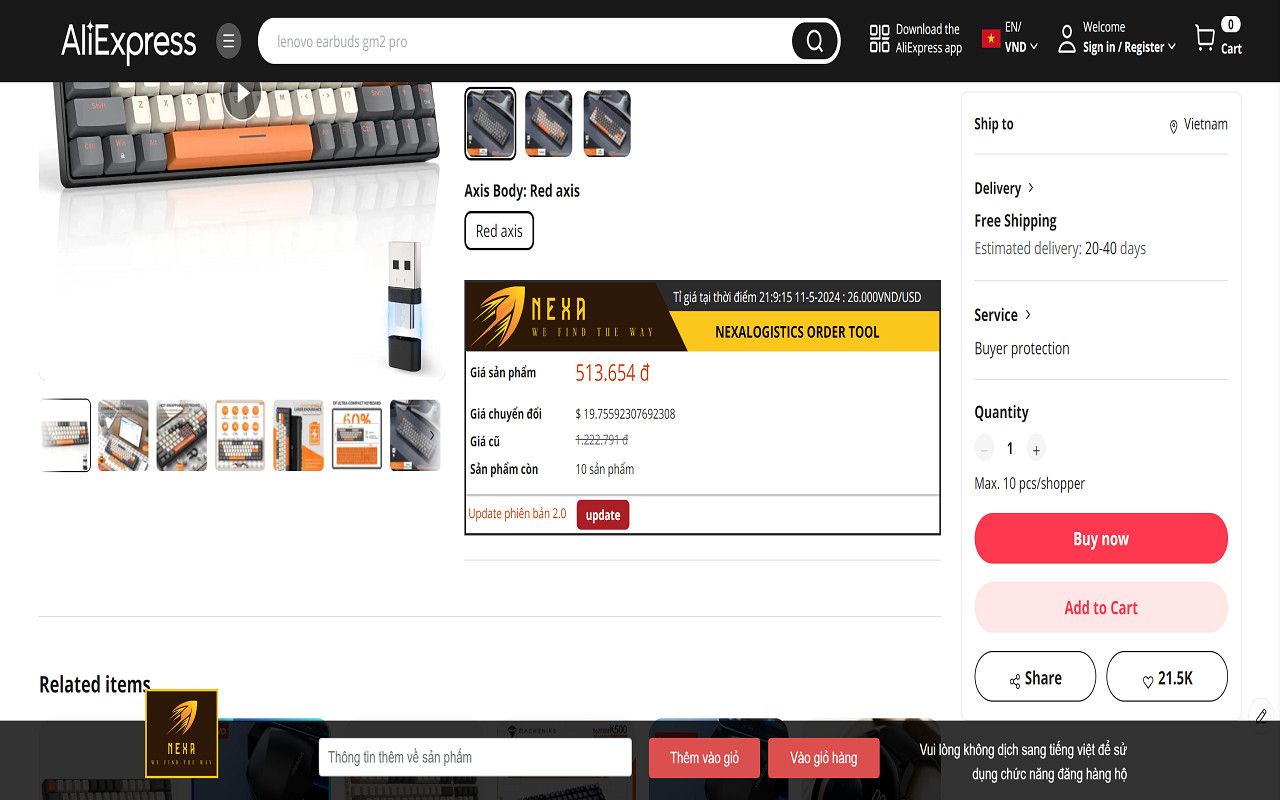The height and width of the screenshot is (800, 1280).
Task: Click the first highlighted keyboard thumbnail above Axis Body
Action: coord(489,123)
